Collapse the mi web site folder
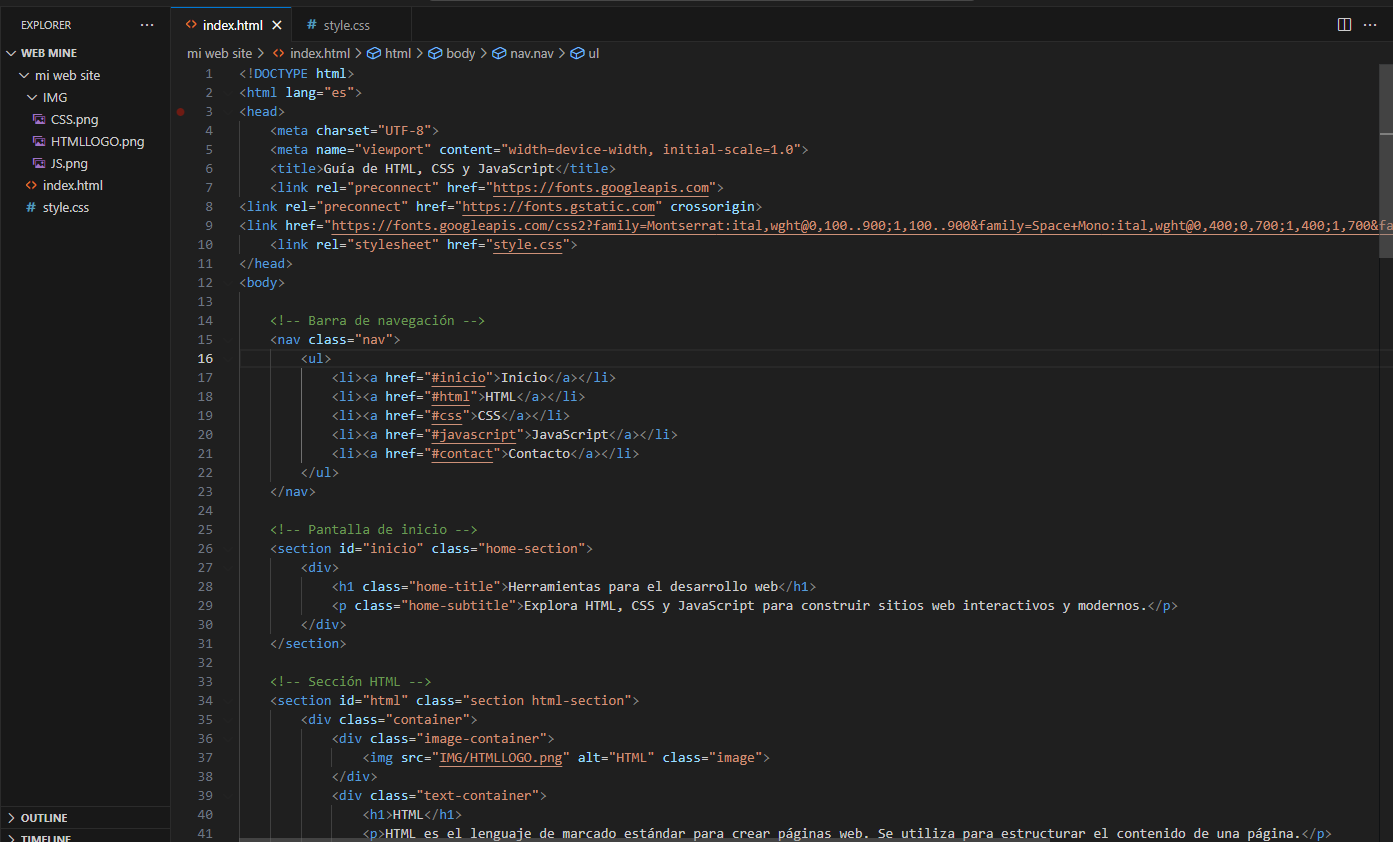 [x=25, y=75]
